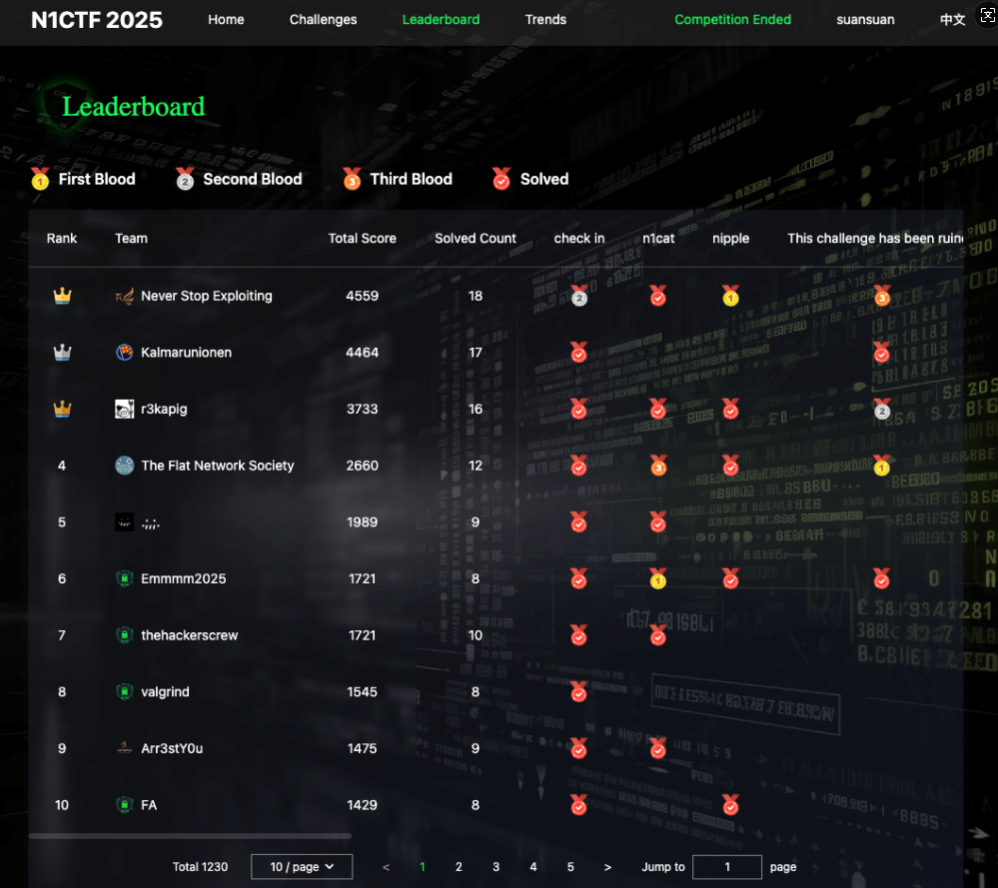Click Never Stop Exploiting's second blood check in medal

click(578, 296)
